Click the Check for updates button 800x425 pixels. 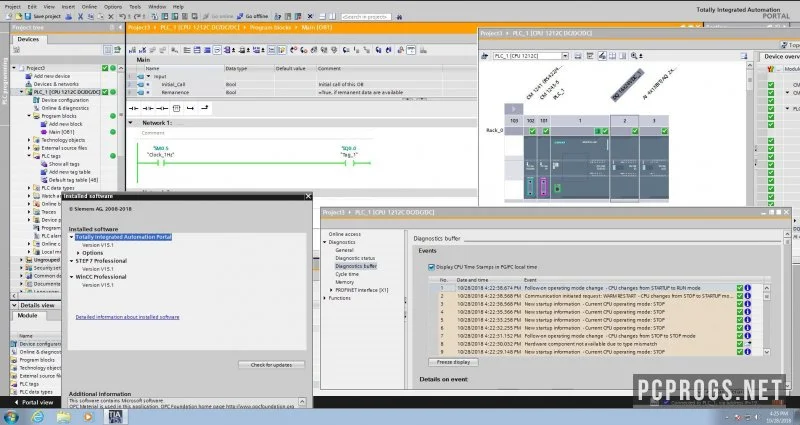271,365
